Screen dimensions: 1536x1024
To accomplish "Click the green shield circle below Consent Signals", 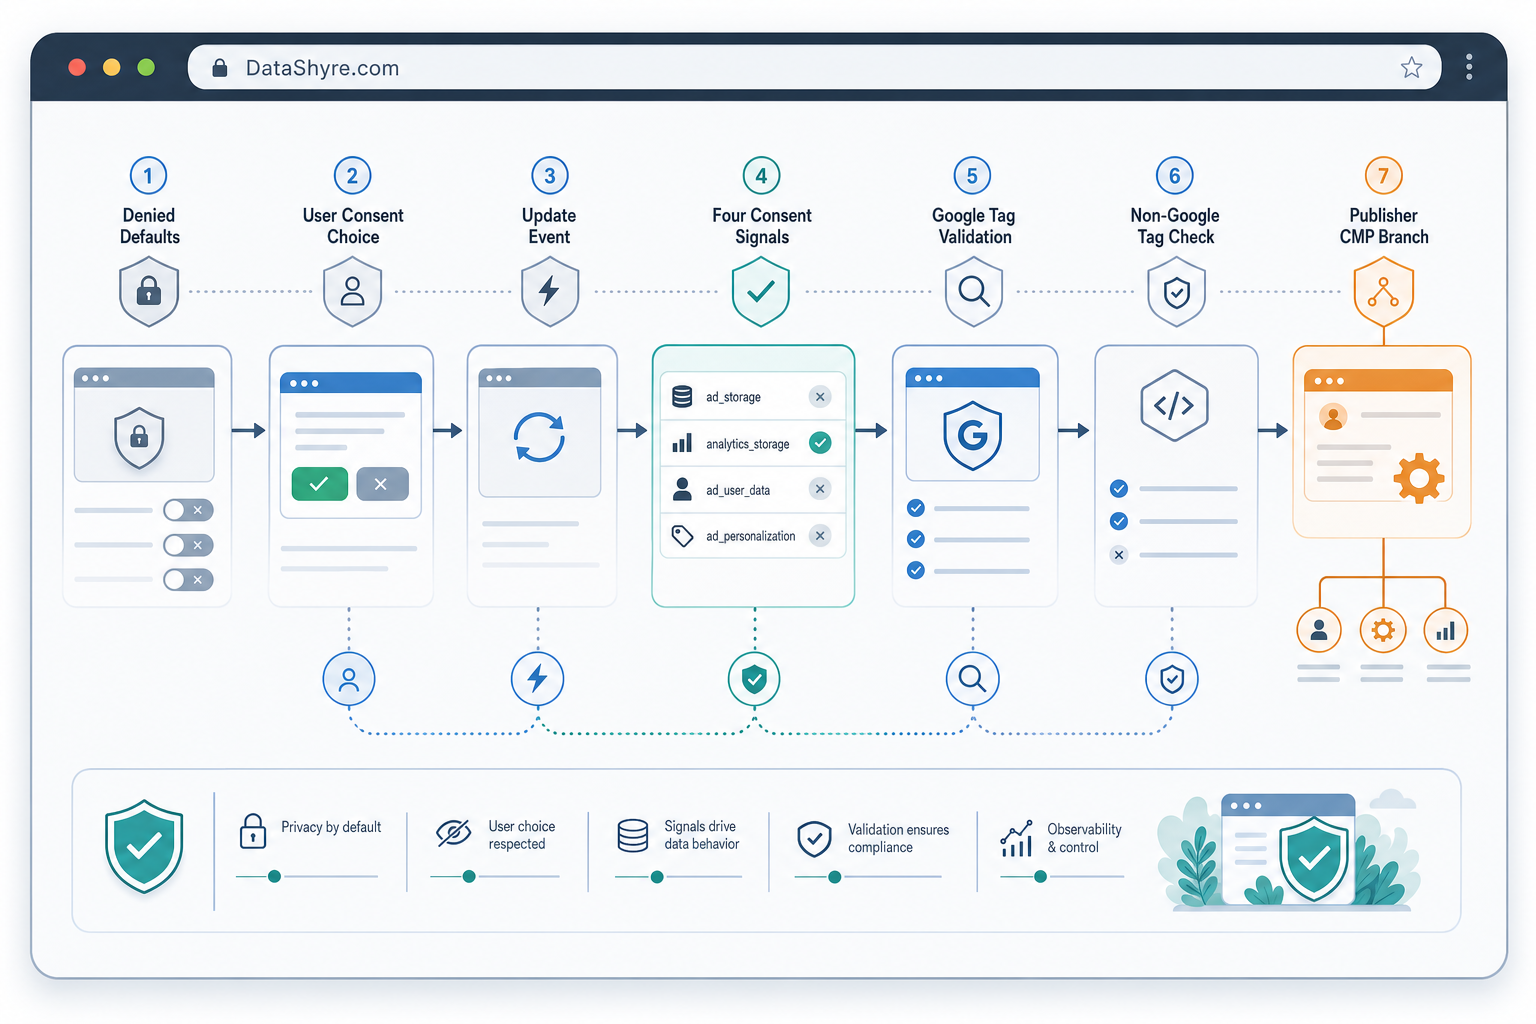I will click(754, 679).
